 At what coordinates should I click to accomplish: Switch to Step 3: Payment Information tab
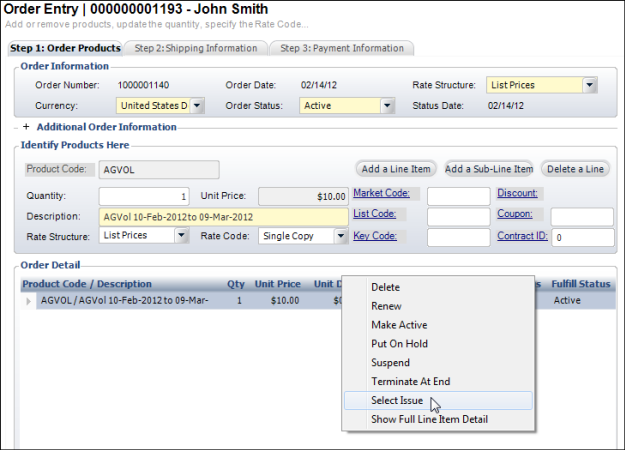point(342,48)
